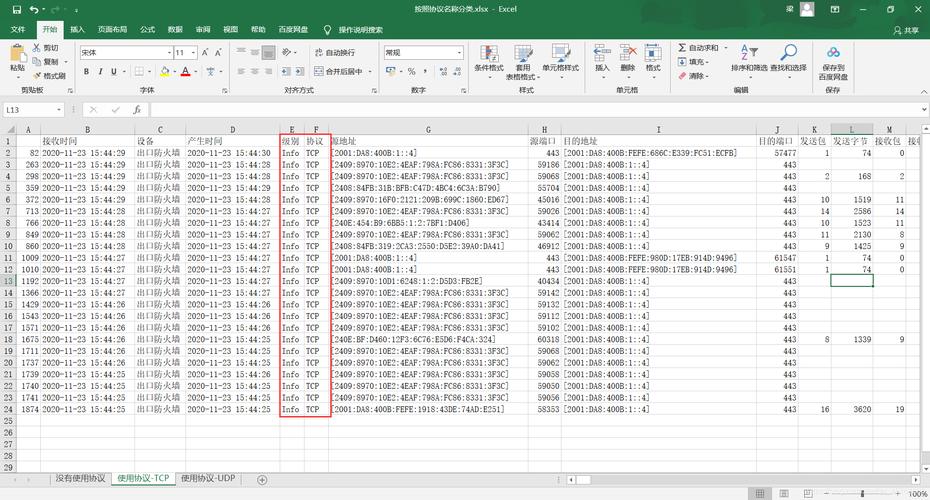Click the Insert Function fx icon
Image resolution: width=930 pixels, height=500 pixels.
point(137,110)
